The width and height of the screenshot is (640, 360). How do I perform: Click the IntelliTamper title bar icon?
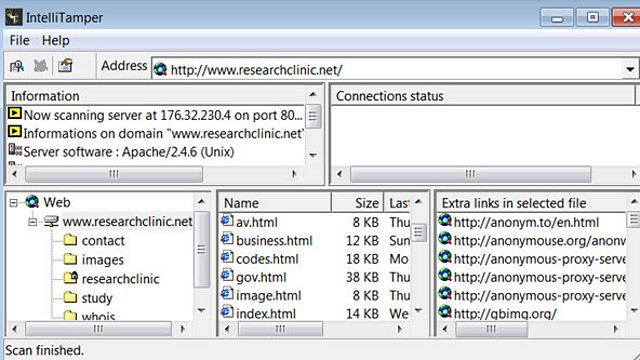pos(14,17)
